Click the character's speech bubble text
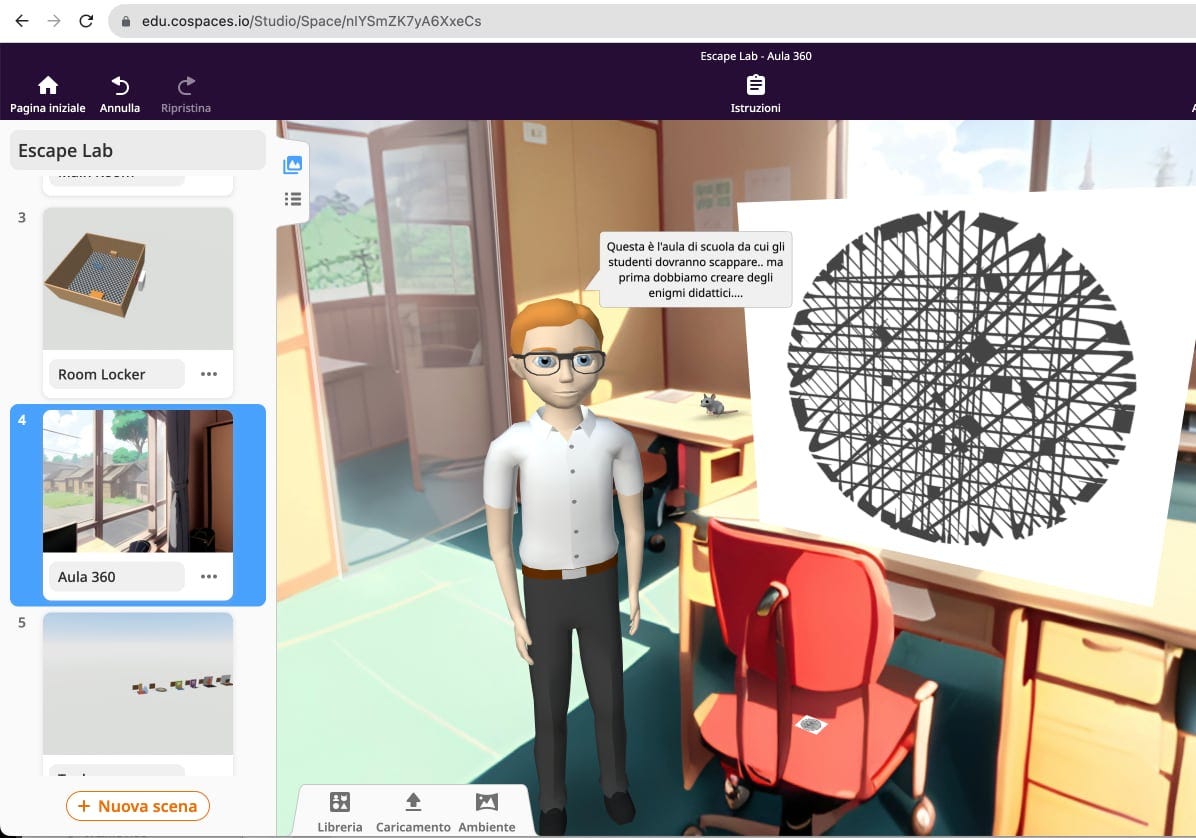The height and width of the screenshot is (838, 1196). pyautogui.click(x=695, y=269)
